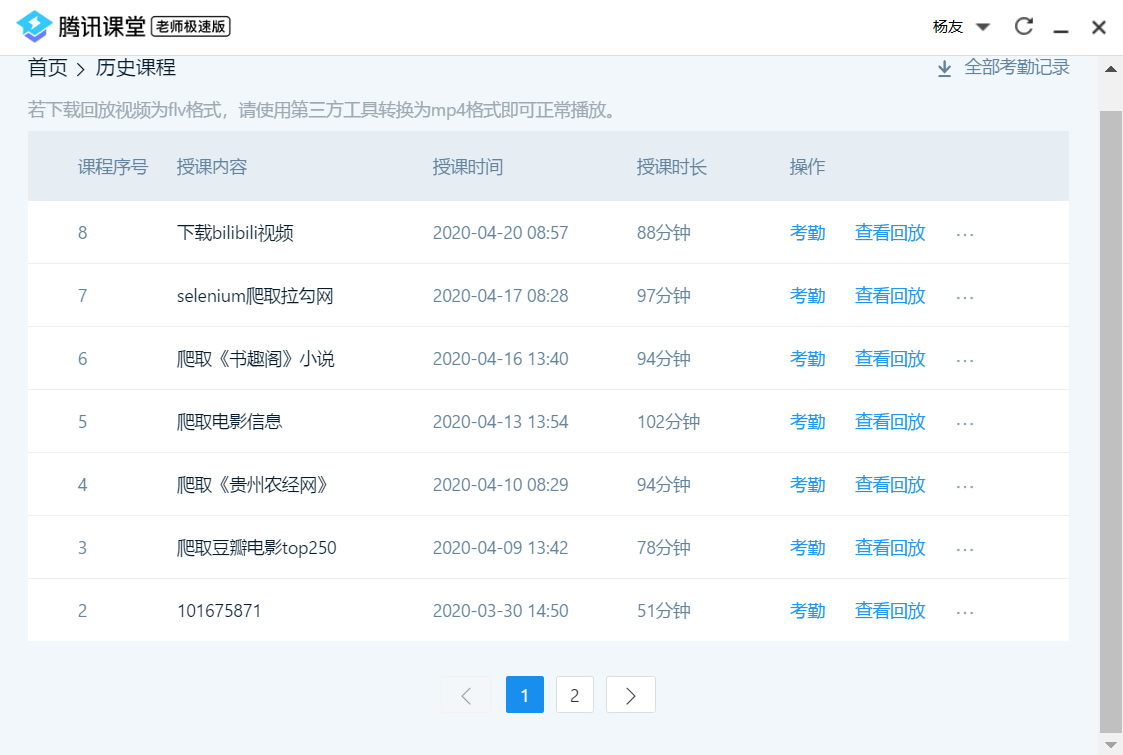Click the next page arrow in pagination
Screen dimensions: 1123x755
630,694
